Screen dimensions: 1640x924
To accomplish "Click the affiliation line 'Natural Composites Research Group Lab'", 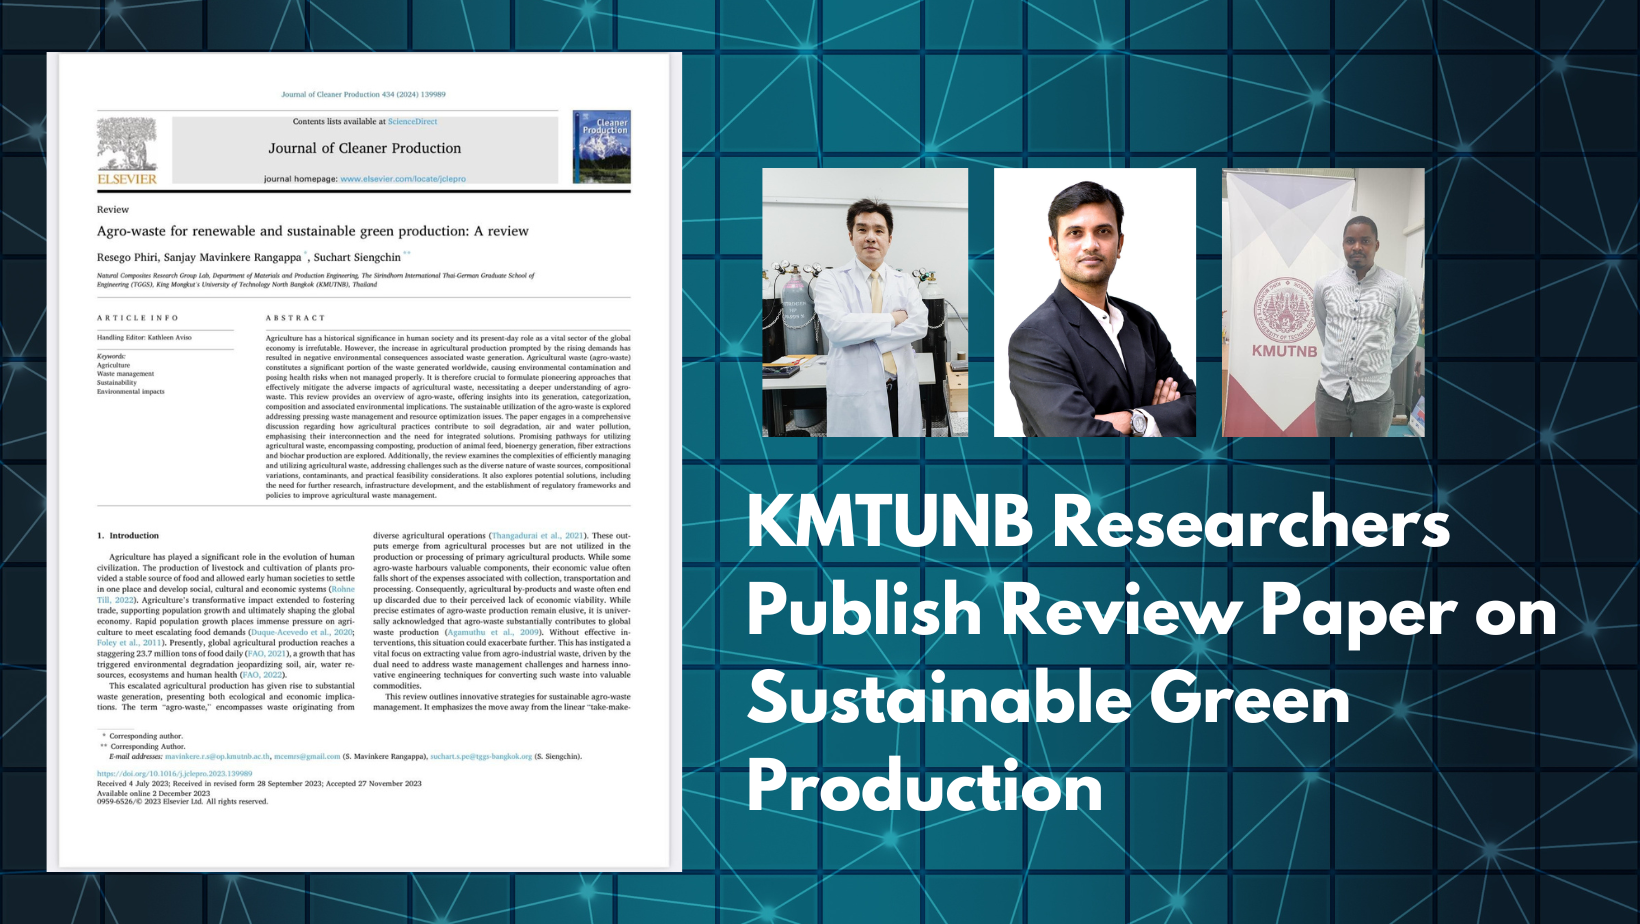I will point(315,280).
